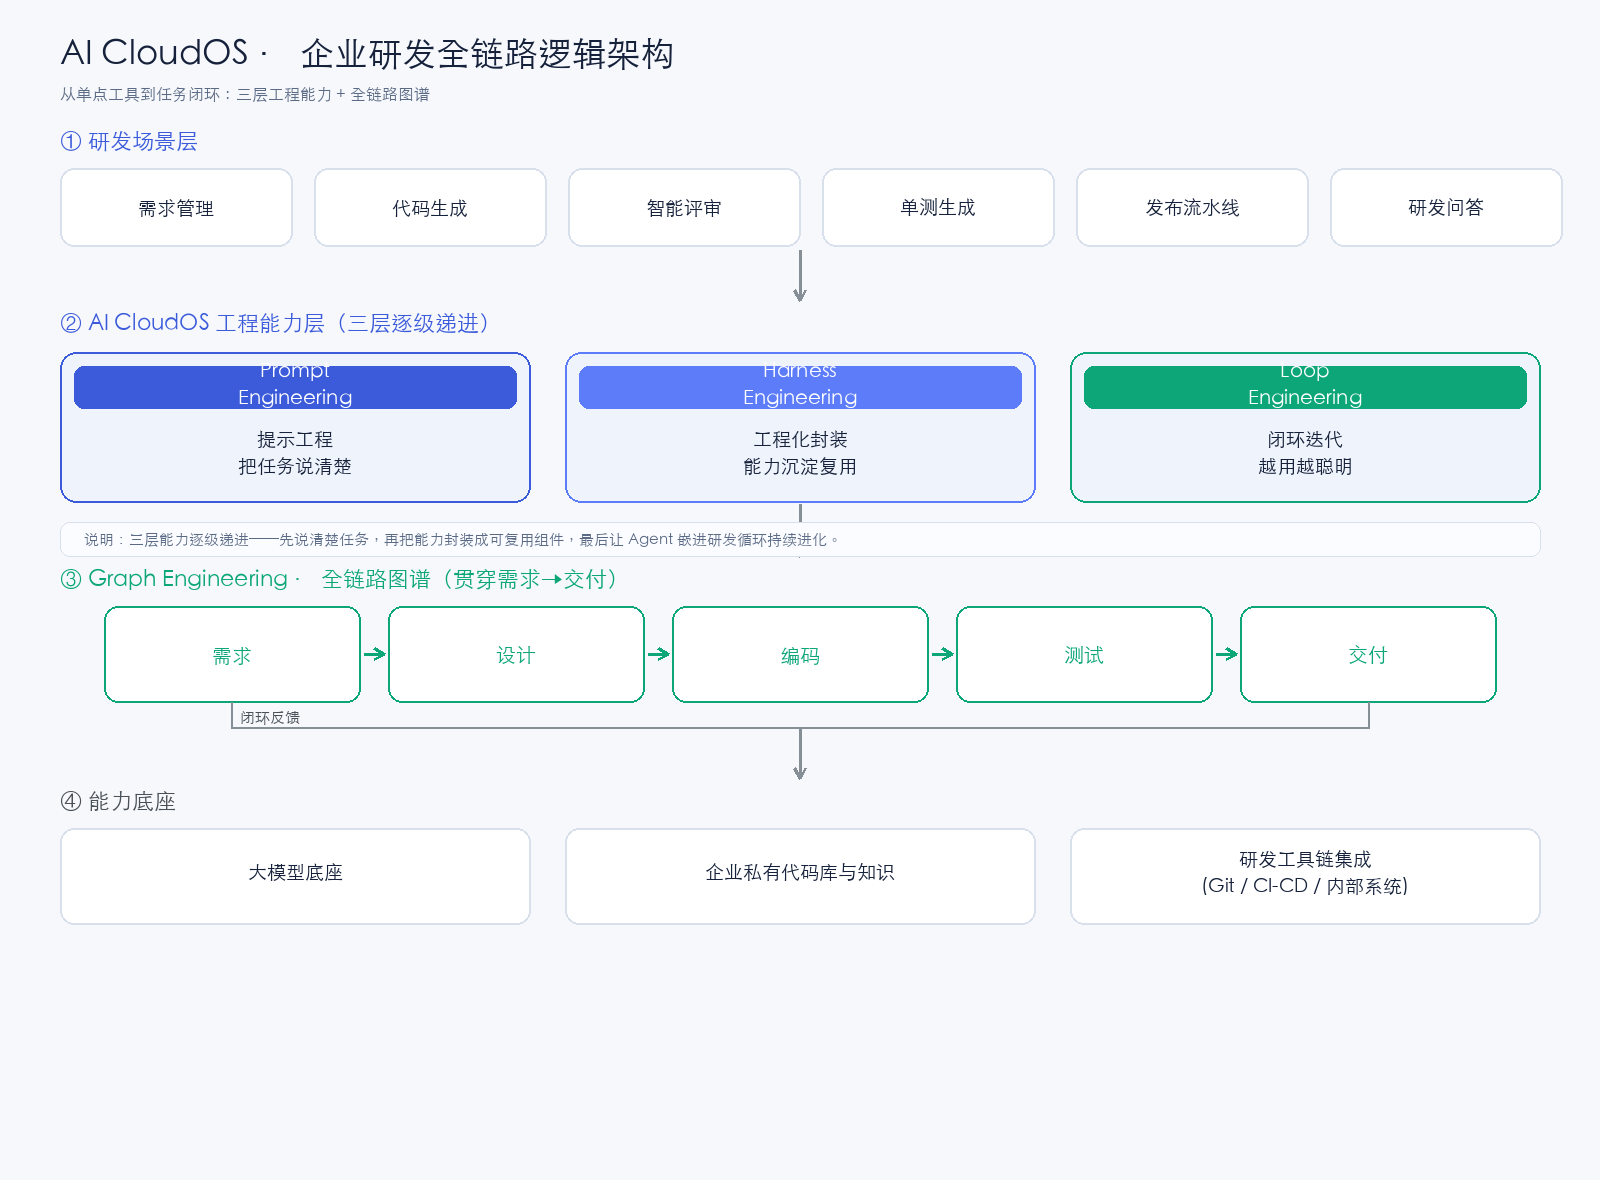This screenshot has width=1600, height=1180.
Task: Click the 说明 note box text
Action: [x=460, y=540]
